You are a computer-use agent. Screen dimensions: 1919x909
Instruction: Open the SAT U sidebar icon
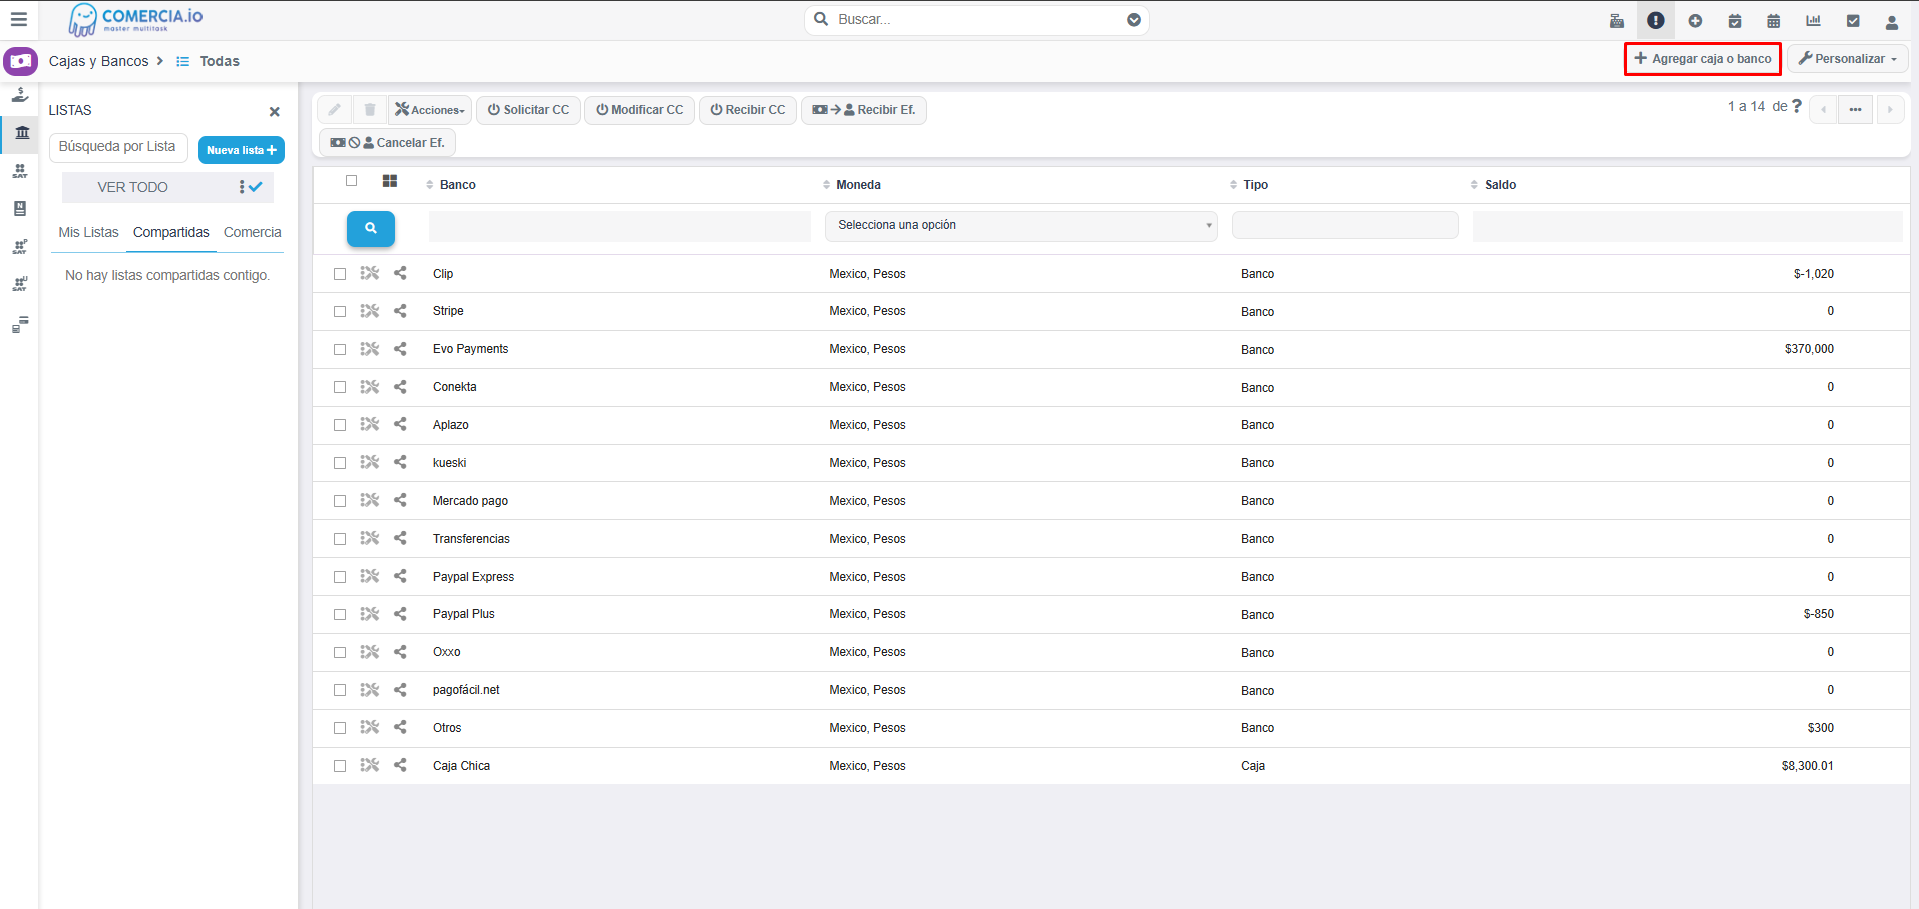click(20, 285)
